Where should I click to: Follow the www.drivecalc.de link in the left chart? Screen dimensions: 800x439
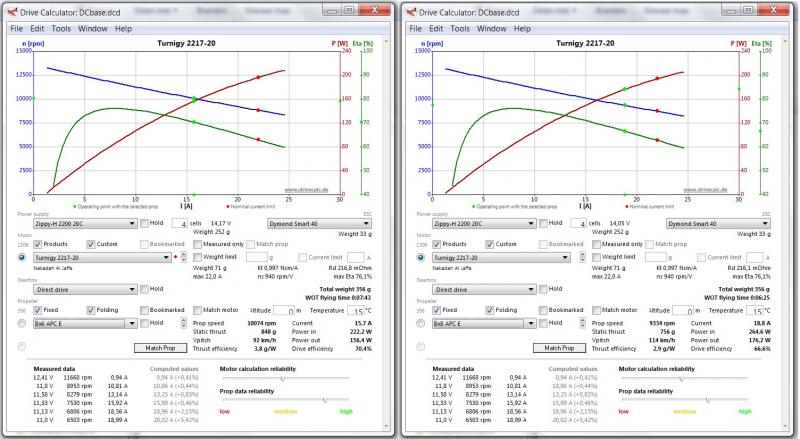tap(306, 190)
